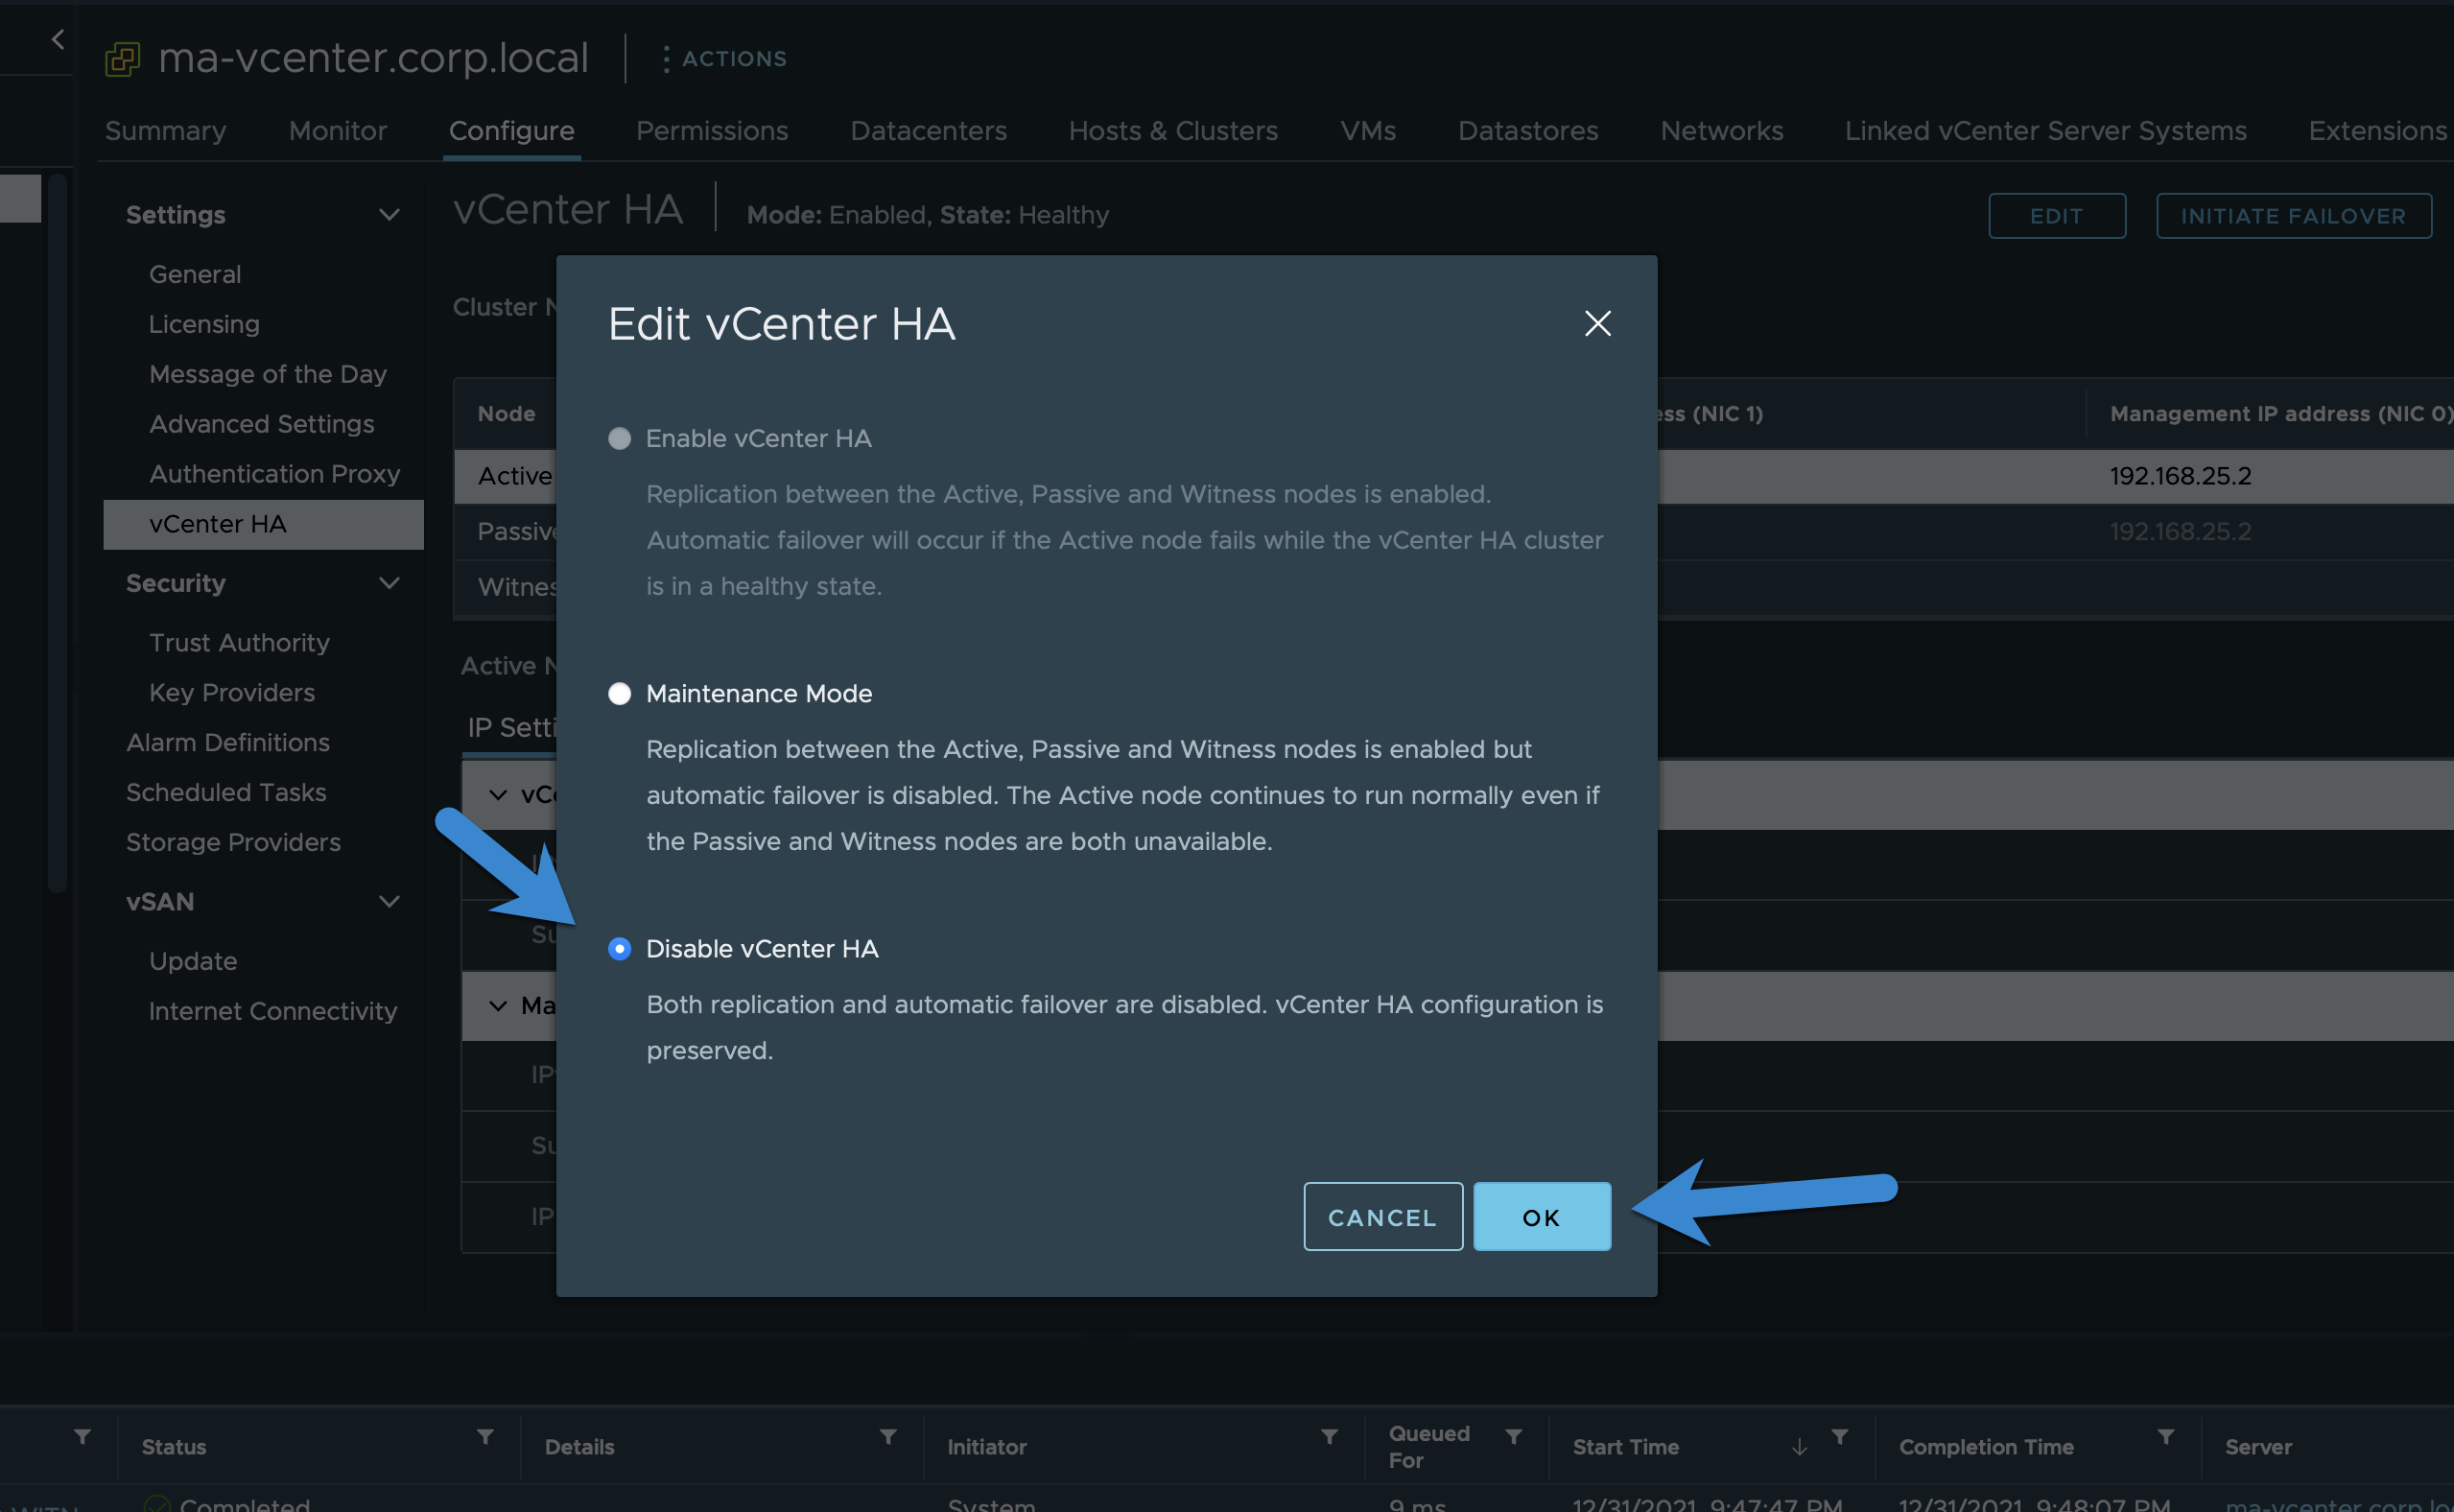This screenshot has height=1512, width=2454.
Task: Click the Node column header
Action: coord(506,414)
